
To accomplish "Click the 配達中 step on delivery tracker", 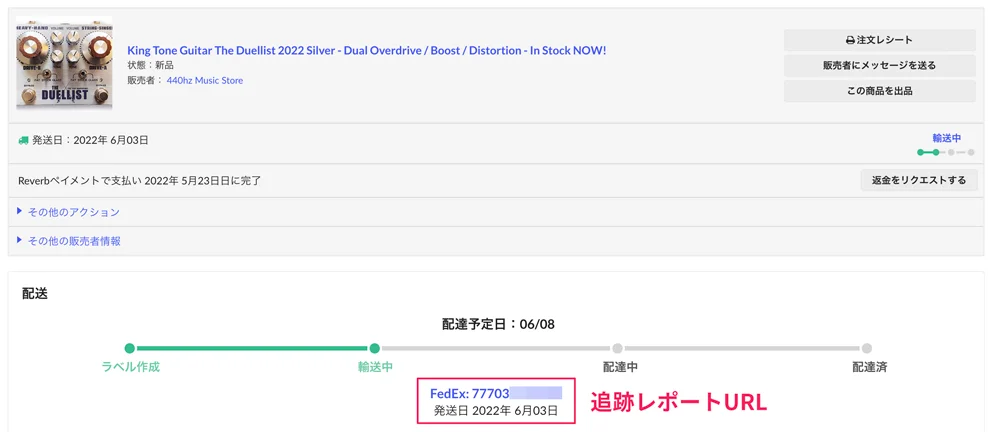I will (621, 367).
